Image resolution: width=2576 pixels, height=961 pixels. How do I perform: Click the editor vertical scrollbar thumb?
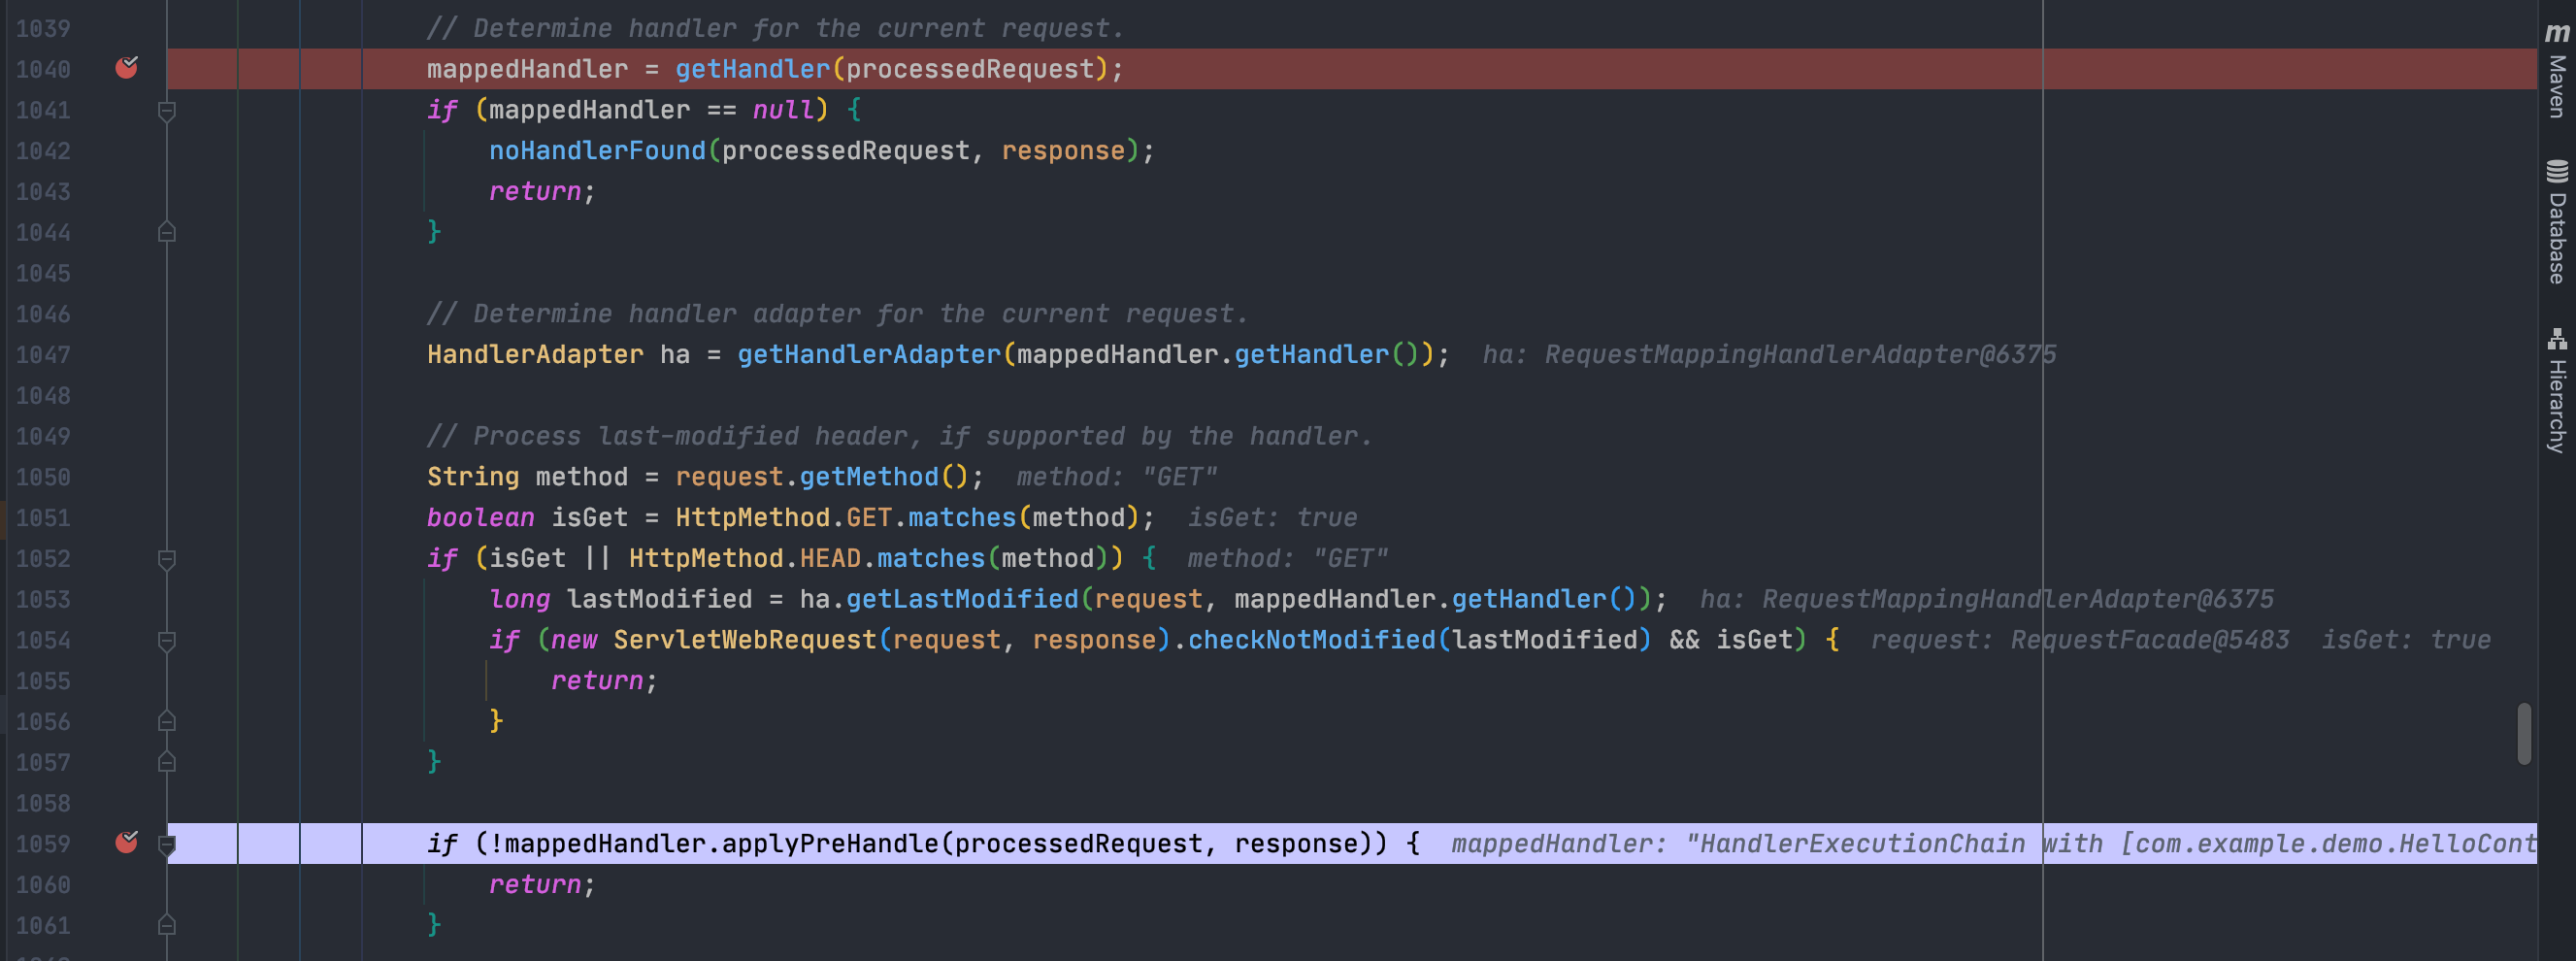(x=2524, y=734)
